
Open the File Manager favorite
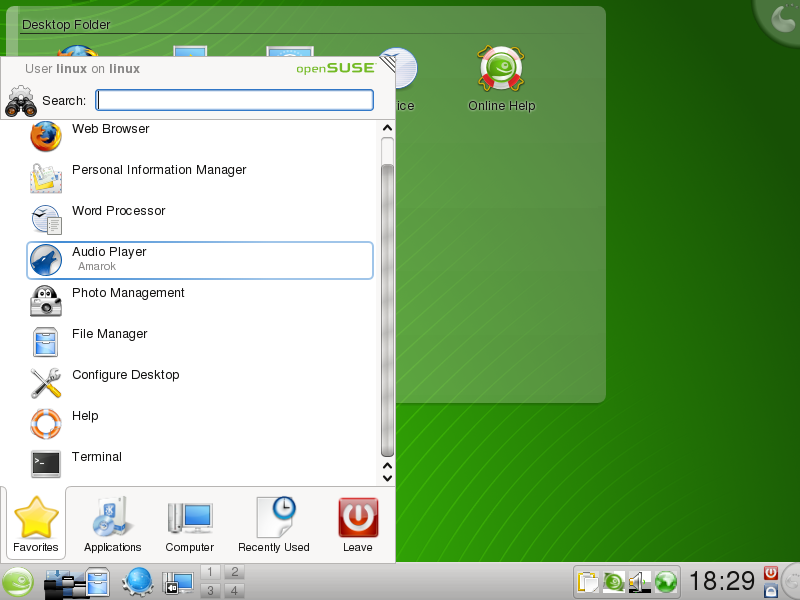point(199,342)
